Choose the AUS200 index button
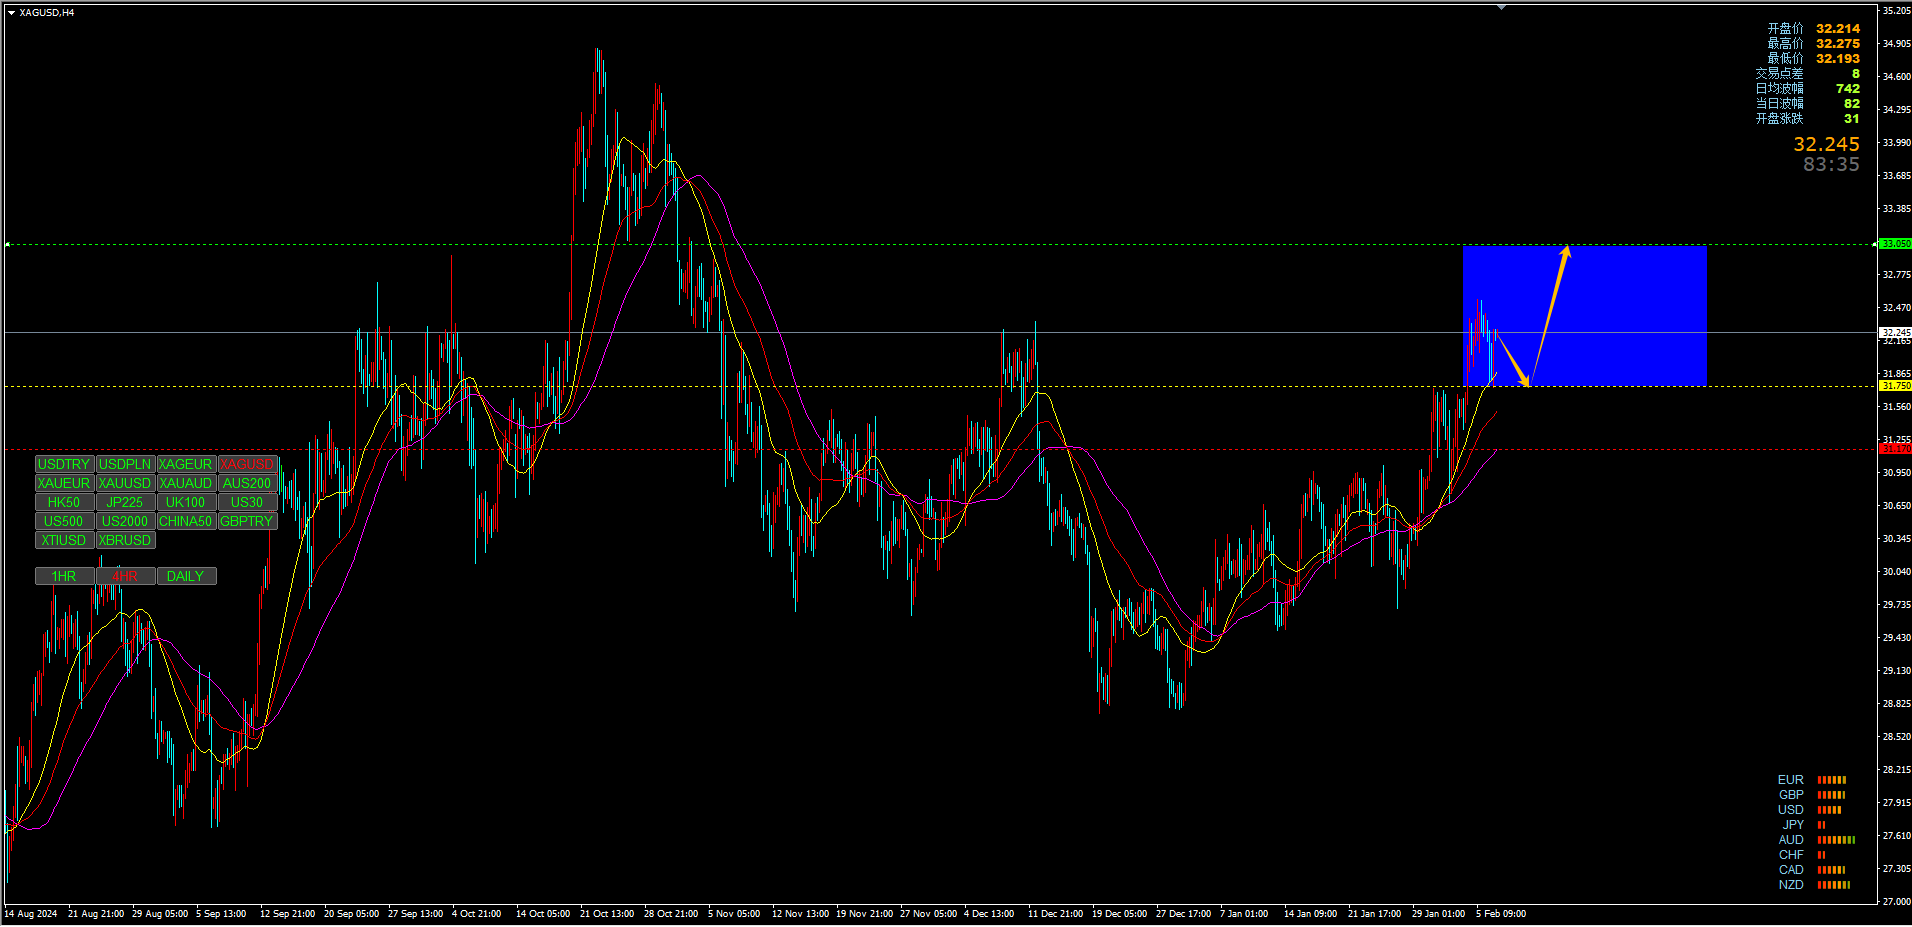The height and width of the screenshot is (927, 1912). pyautogui.click(x=247, y=484)
